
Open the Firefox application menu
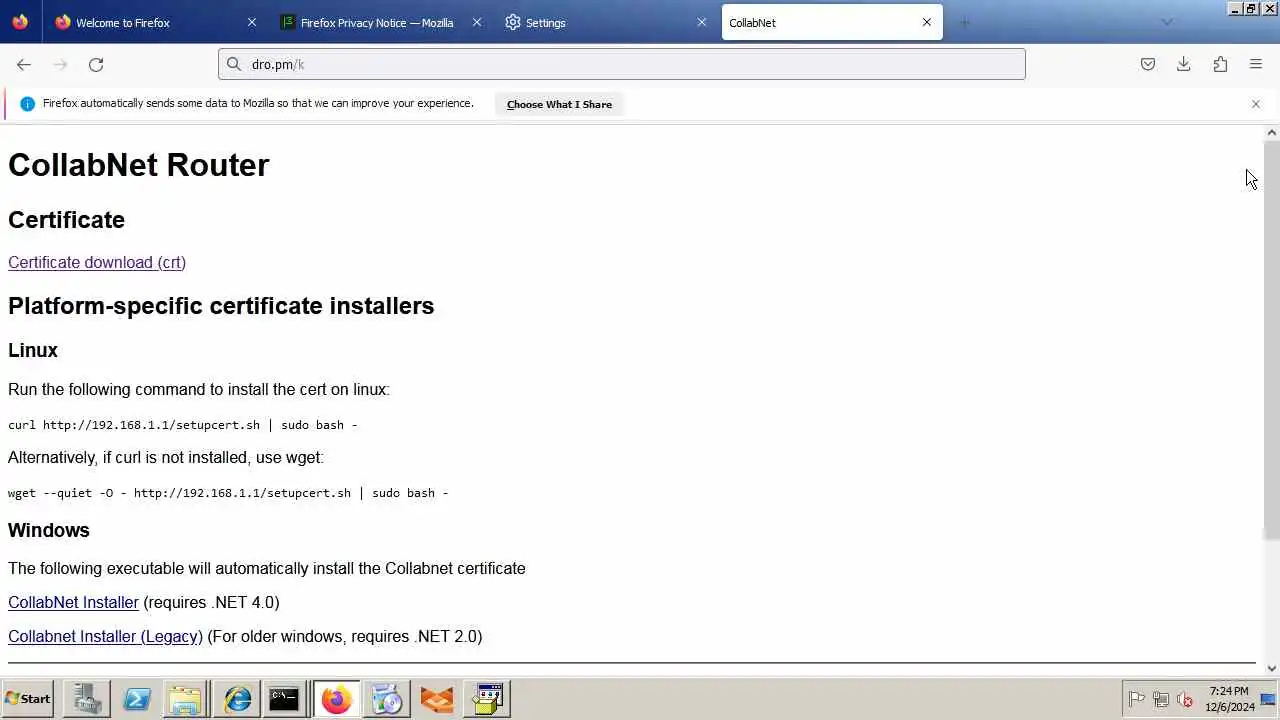1256,64
